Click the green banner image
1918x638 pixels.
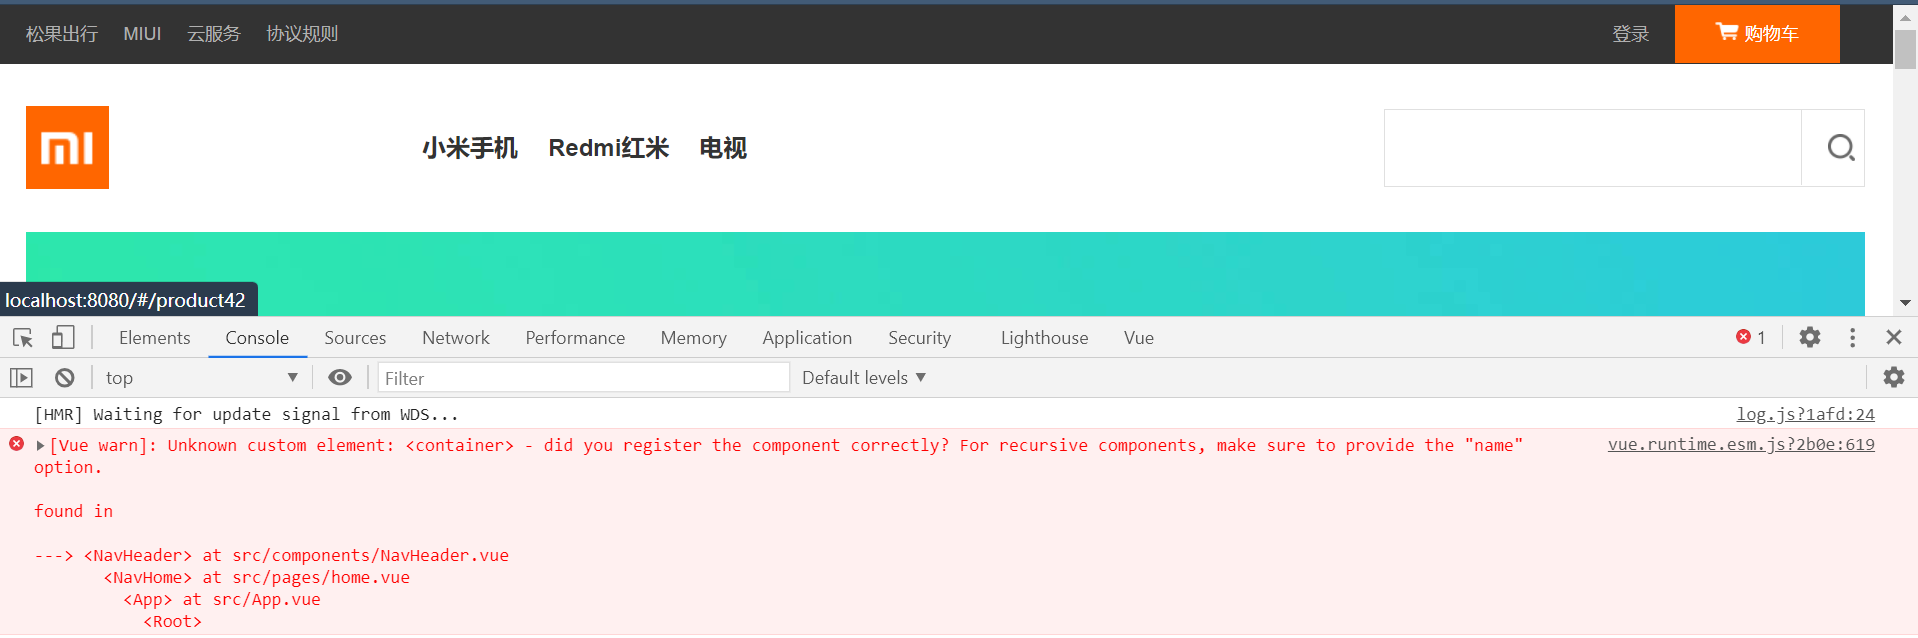(945, 274)
